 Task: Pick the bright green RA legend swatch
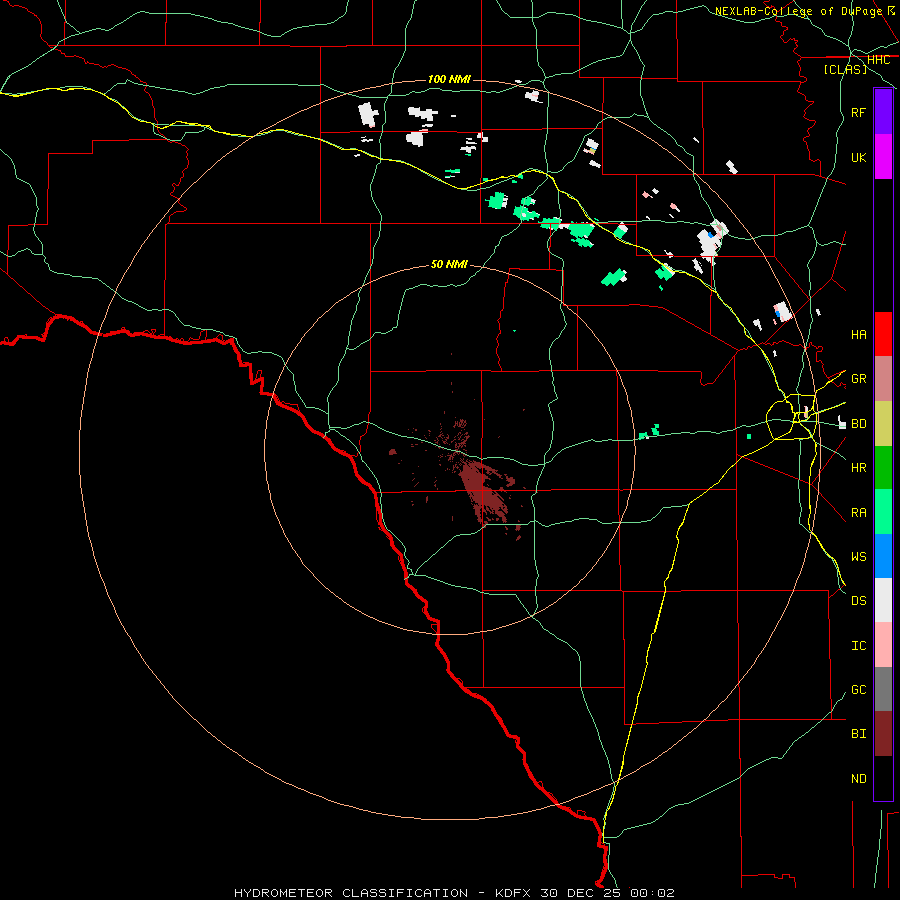point(883,512)
